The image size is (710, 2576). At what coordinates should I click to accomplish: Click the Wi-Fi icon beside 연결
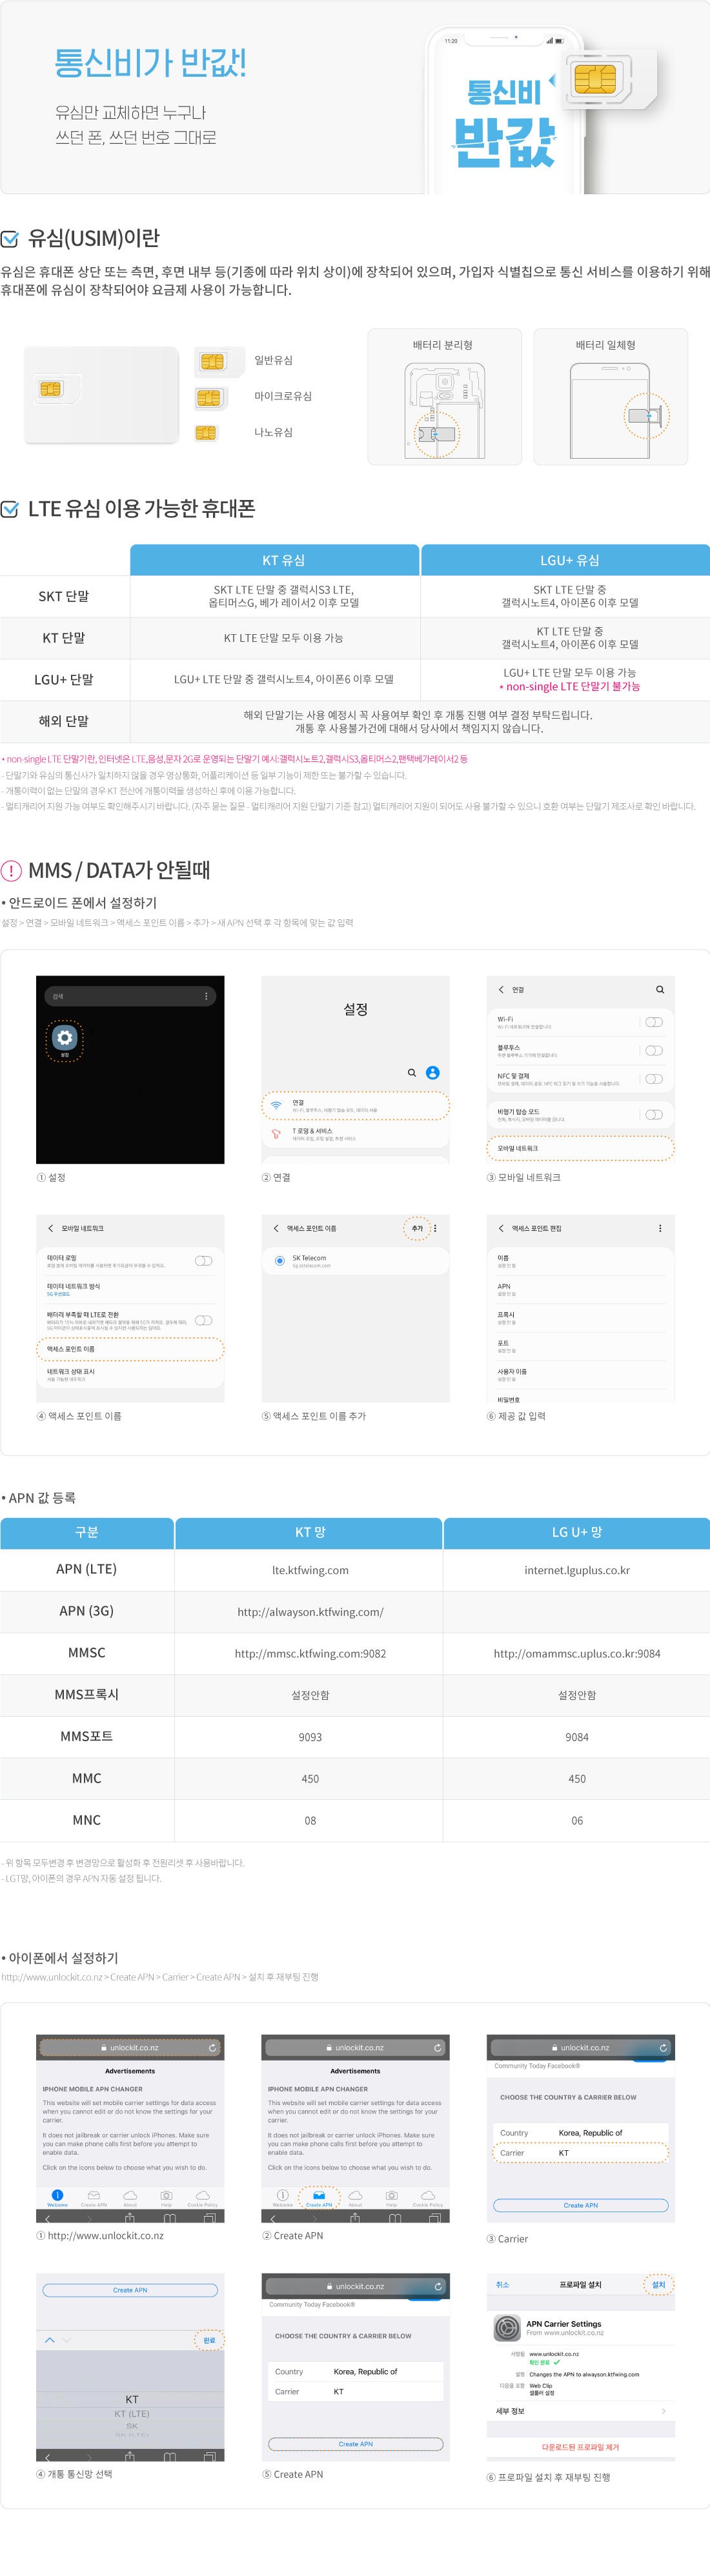click(x=276, y=1106)
